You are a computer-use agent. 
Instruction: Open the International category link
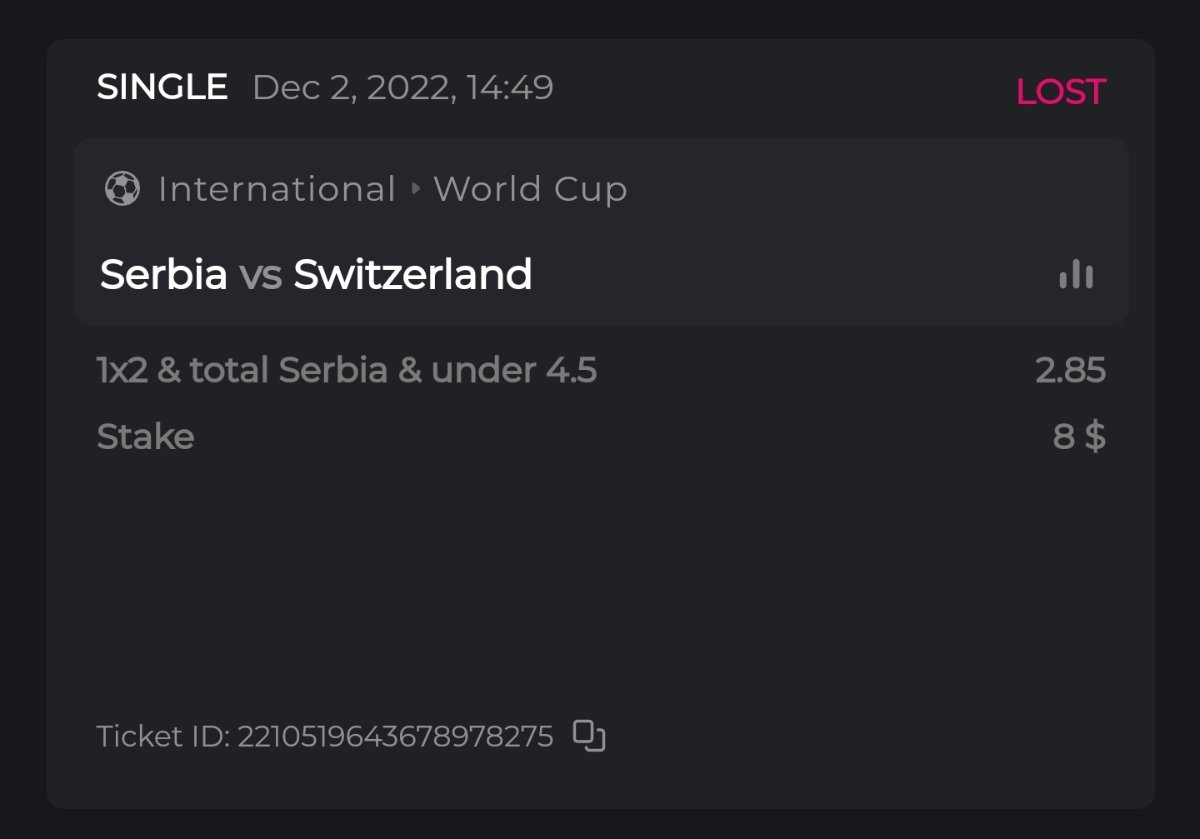click(276, 189)
